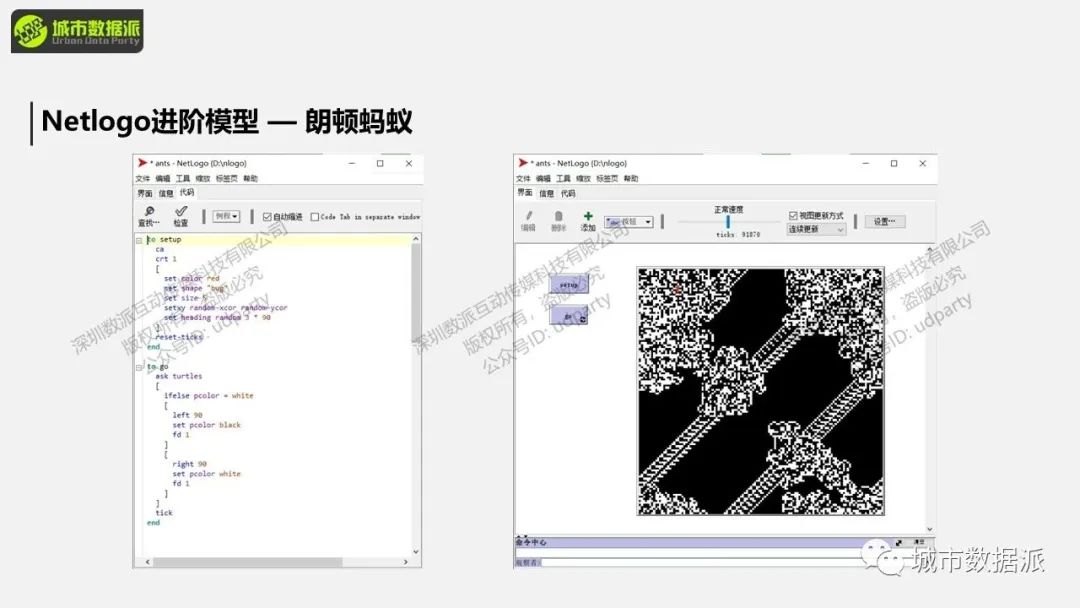Open 编辑 menu in the left code window
This screenshot has height=608, width=1080.
click(163, 178)
